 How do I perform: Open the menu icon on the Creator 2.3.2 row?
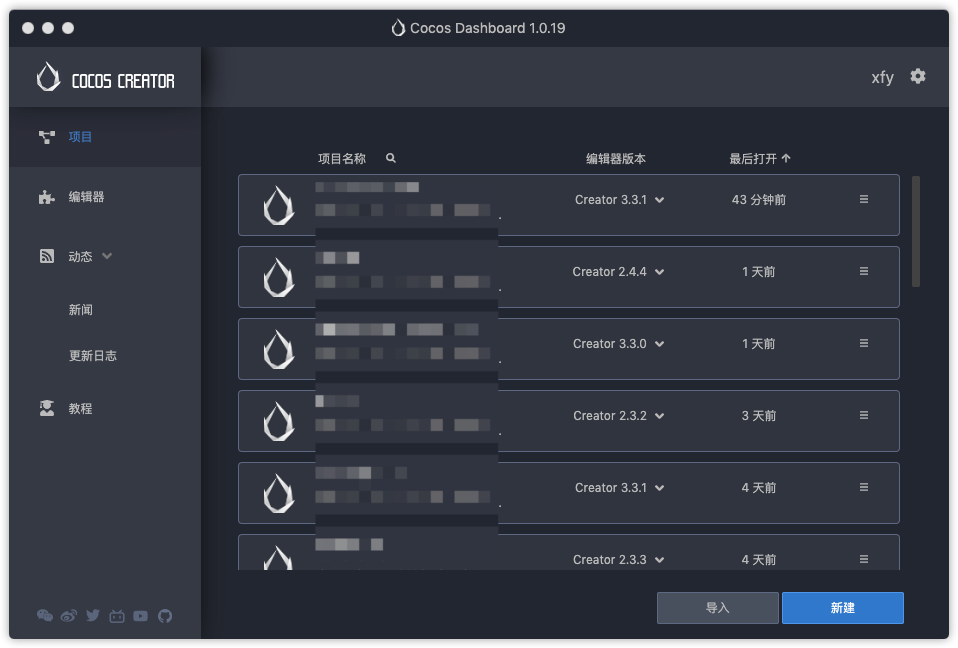[864, 415]
